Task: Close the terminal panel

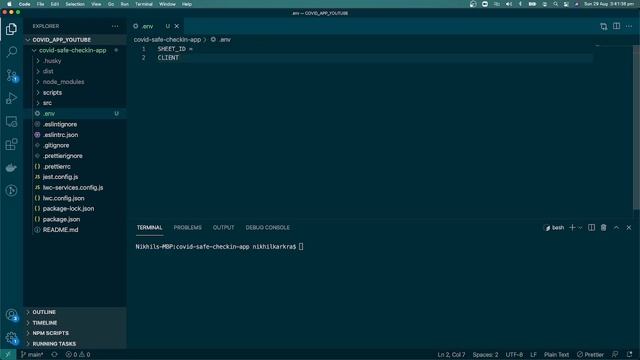Action: pos(629,227)
